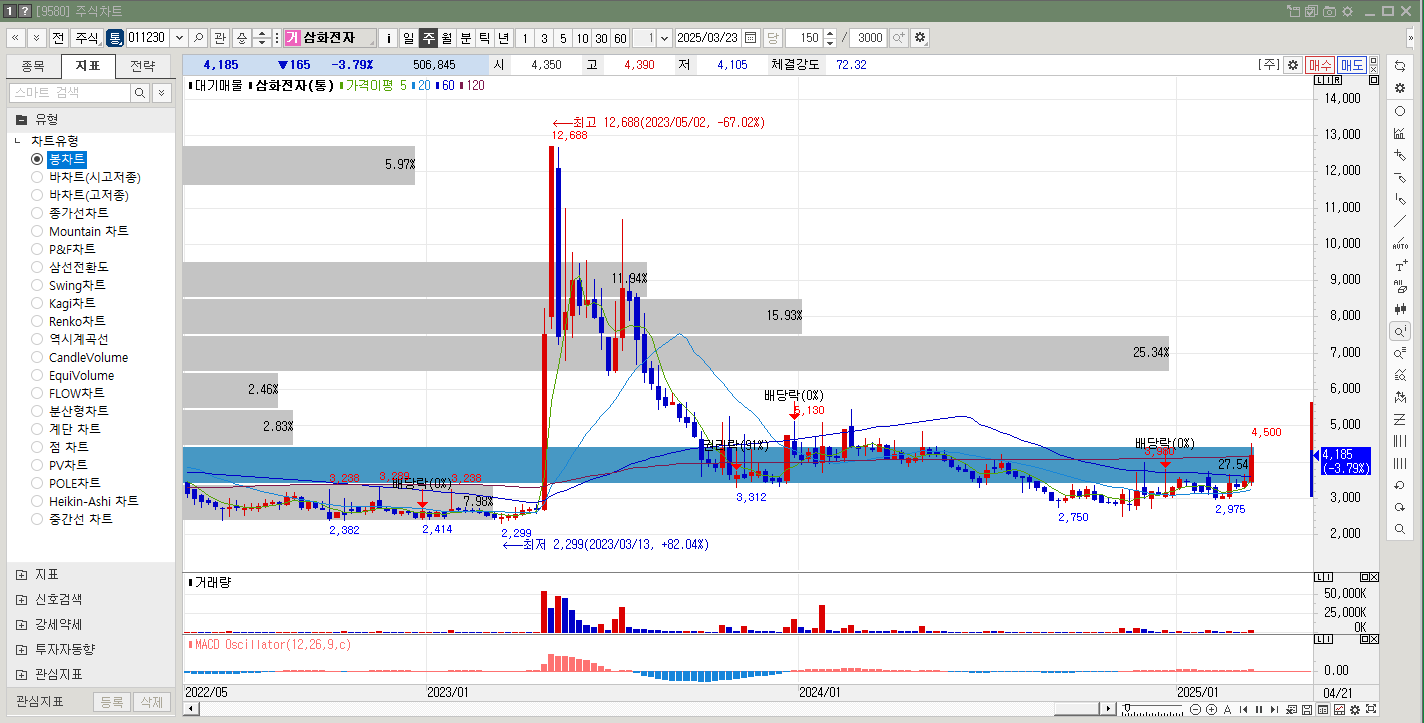Open the date calendar picker icon
This screenshot has width=1424, height=723.
pyautogui.click(x=751, y=38)
